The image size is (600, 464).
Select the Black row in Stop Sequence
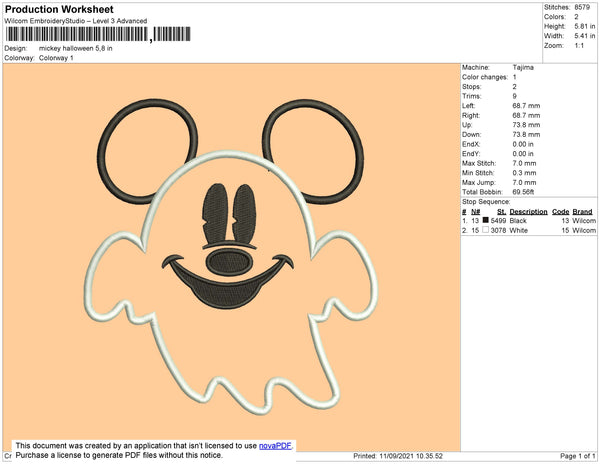pos(529,221)
